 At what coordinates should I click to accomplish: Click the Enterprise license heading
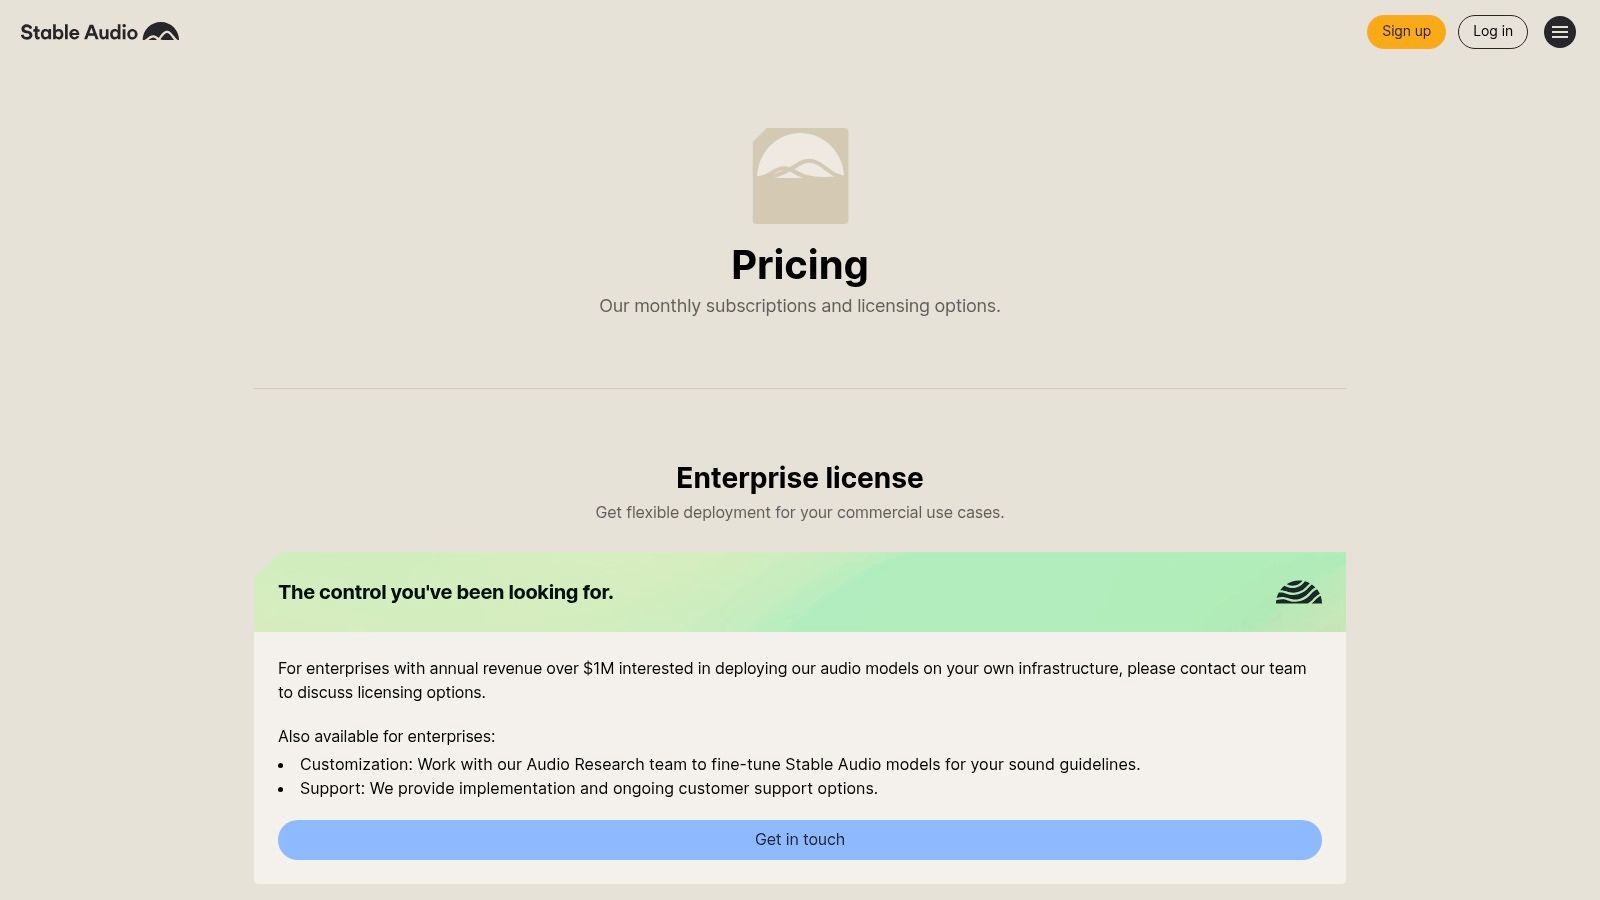[799, 478]
